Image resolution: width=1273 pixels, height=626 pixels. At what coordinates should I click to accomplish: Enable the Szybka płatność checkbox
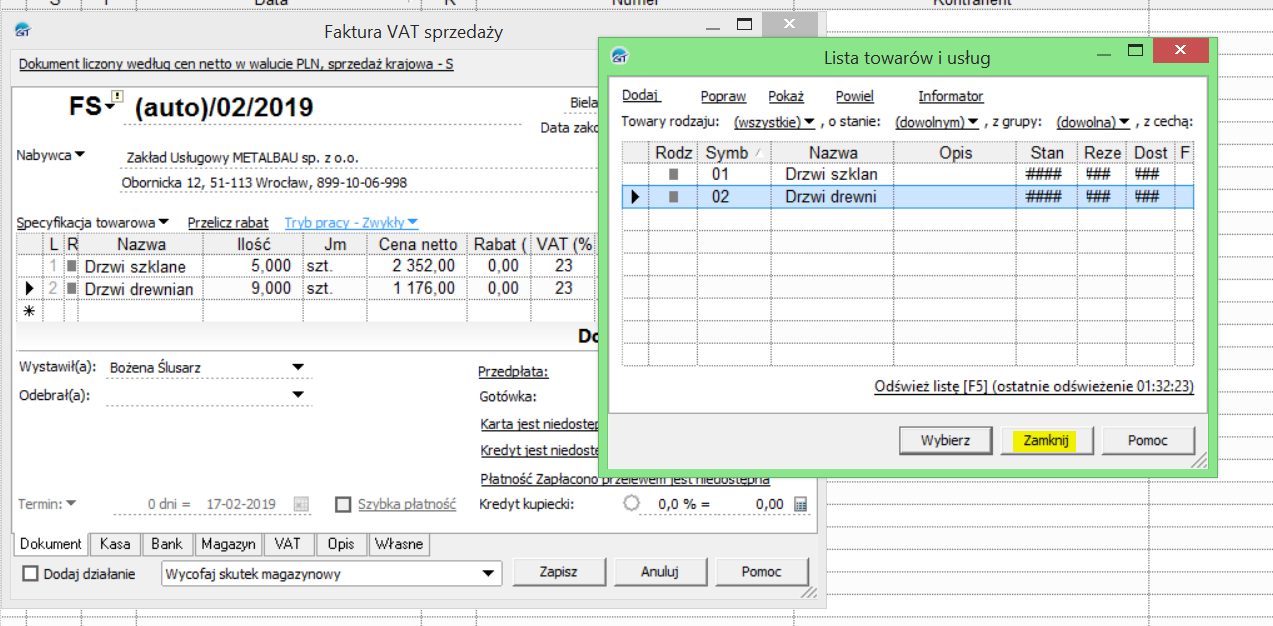pyautogui.click(x=343, y=505)
